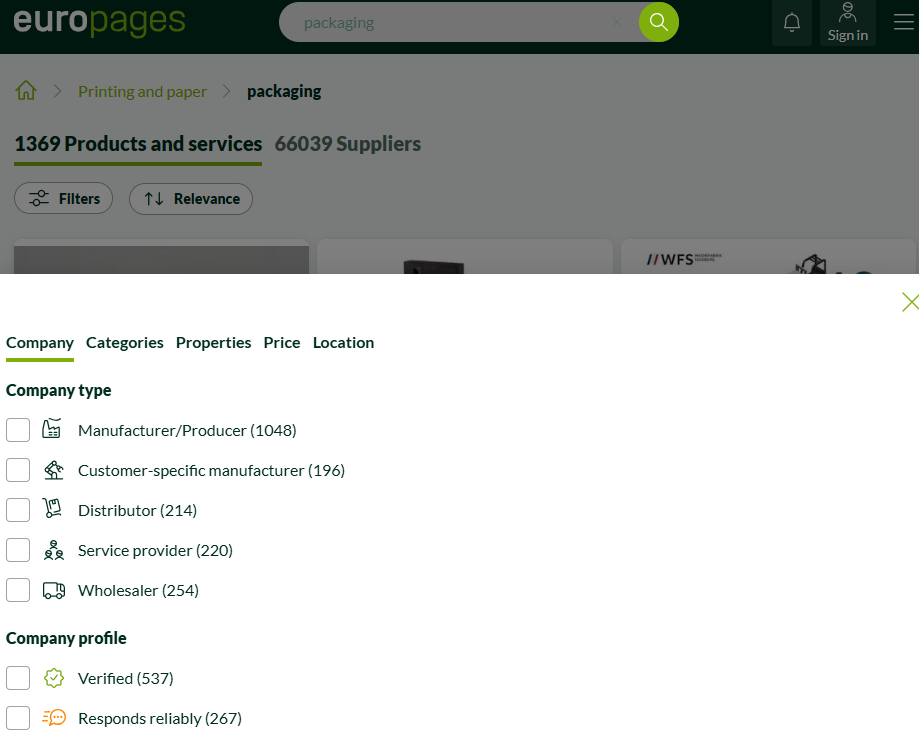919x745 pixels.
Task: Open the Relevance sort dropdown
Action: 191,199
